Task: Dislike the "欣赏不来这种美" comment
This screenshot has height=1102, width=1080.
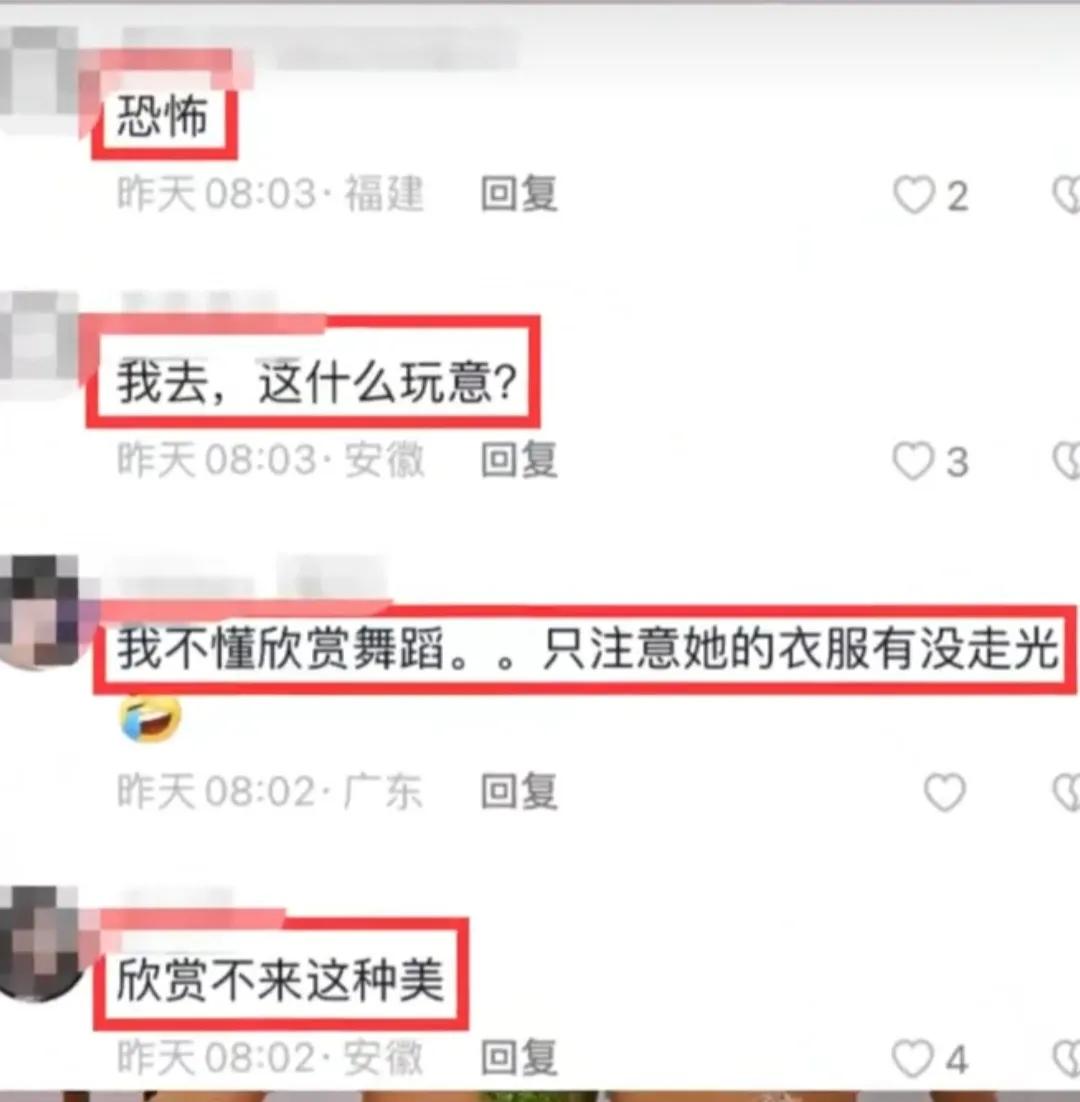Action: (1067, 1059)
